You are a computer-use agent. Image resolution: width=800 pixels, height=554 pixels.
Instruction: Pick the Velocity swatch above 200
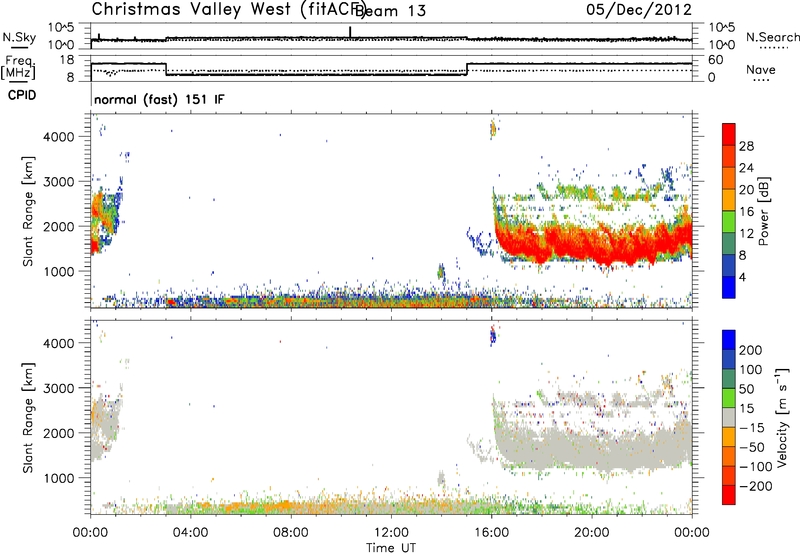(x=729, y=340)
